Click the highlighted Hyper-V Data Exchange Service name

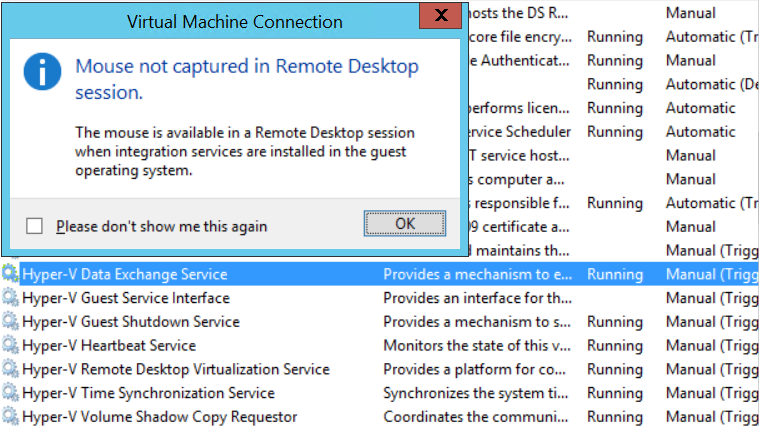(125, 274)
